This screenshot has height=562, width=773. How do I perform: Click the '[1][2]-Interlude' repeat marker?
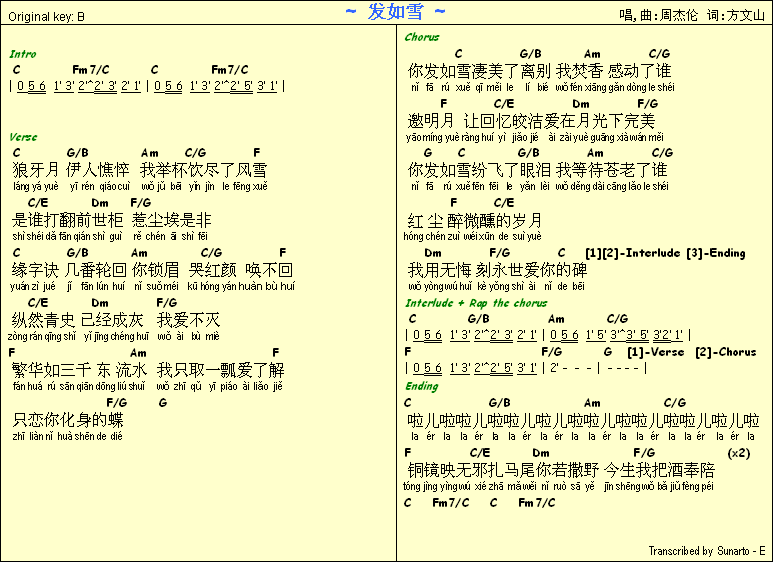pos(632,253)
